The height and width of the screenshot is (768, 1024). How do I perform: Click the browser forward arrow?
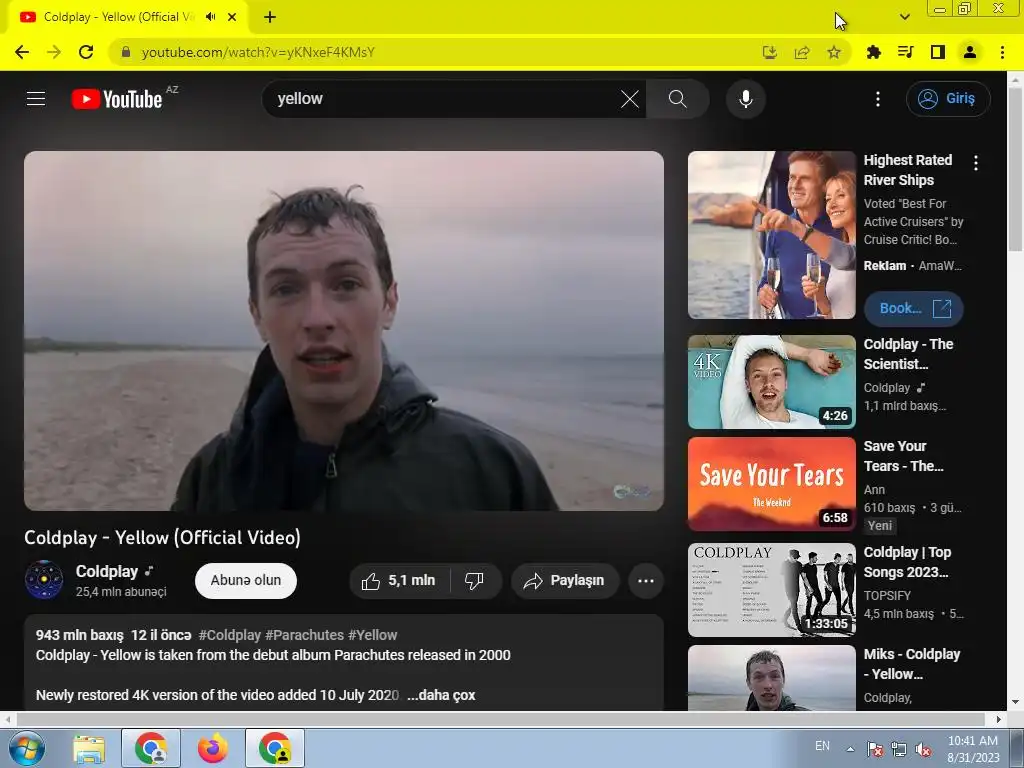tap(54, 52)
